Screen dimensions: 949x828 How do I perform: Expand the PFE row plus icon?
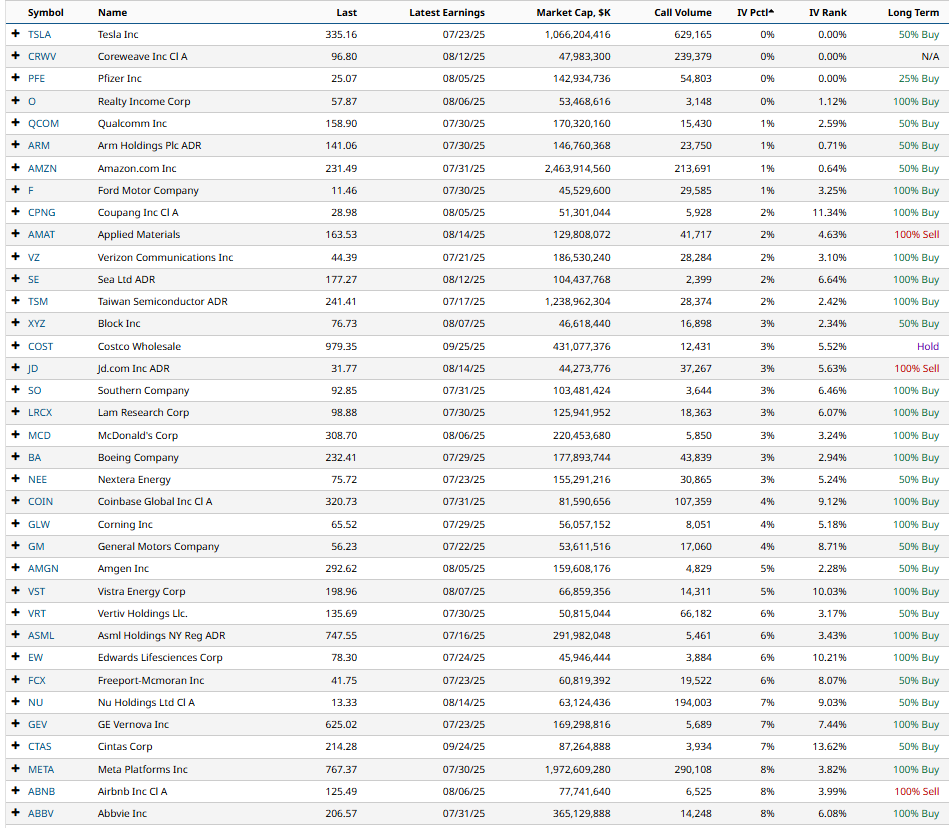click(x=16, y=78)
